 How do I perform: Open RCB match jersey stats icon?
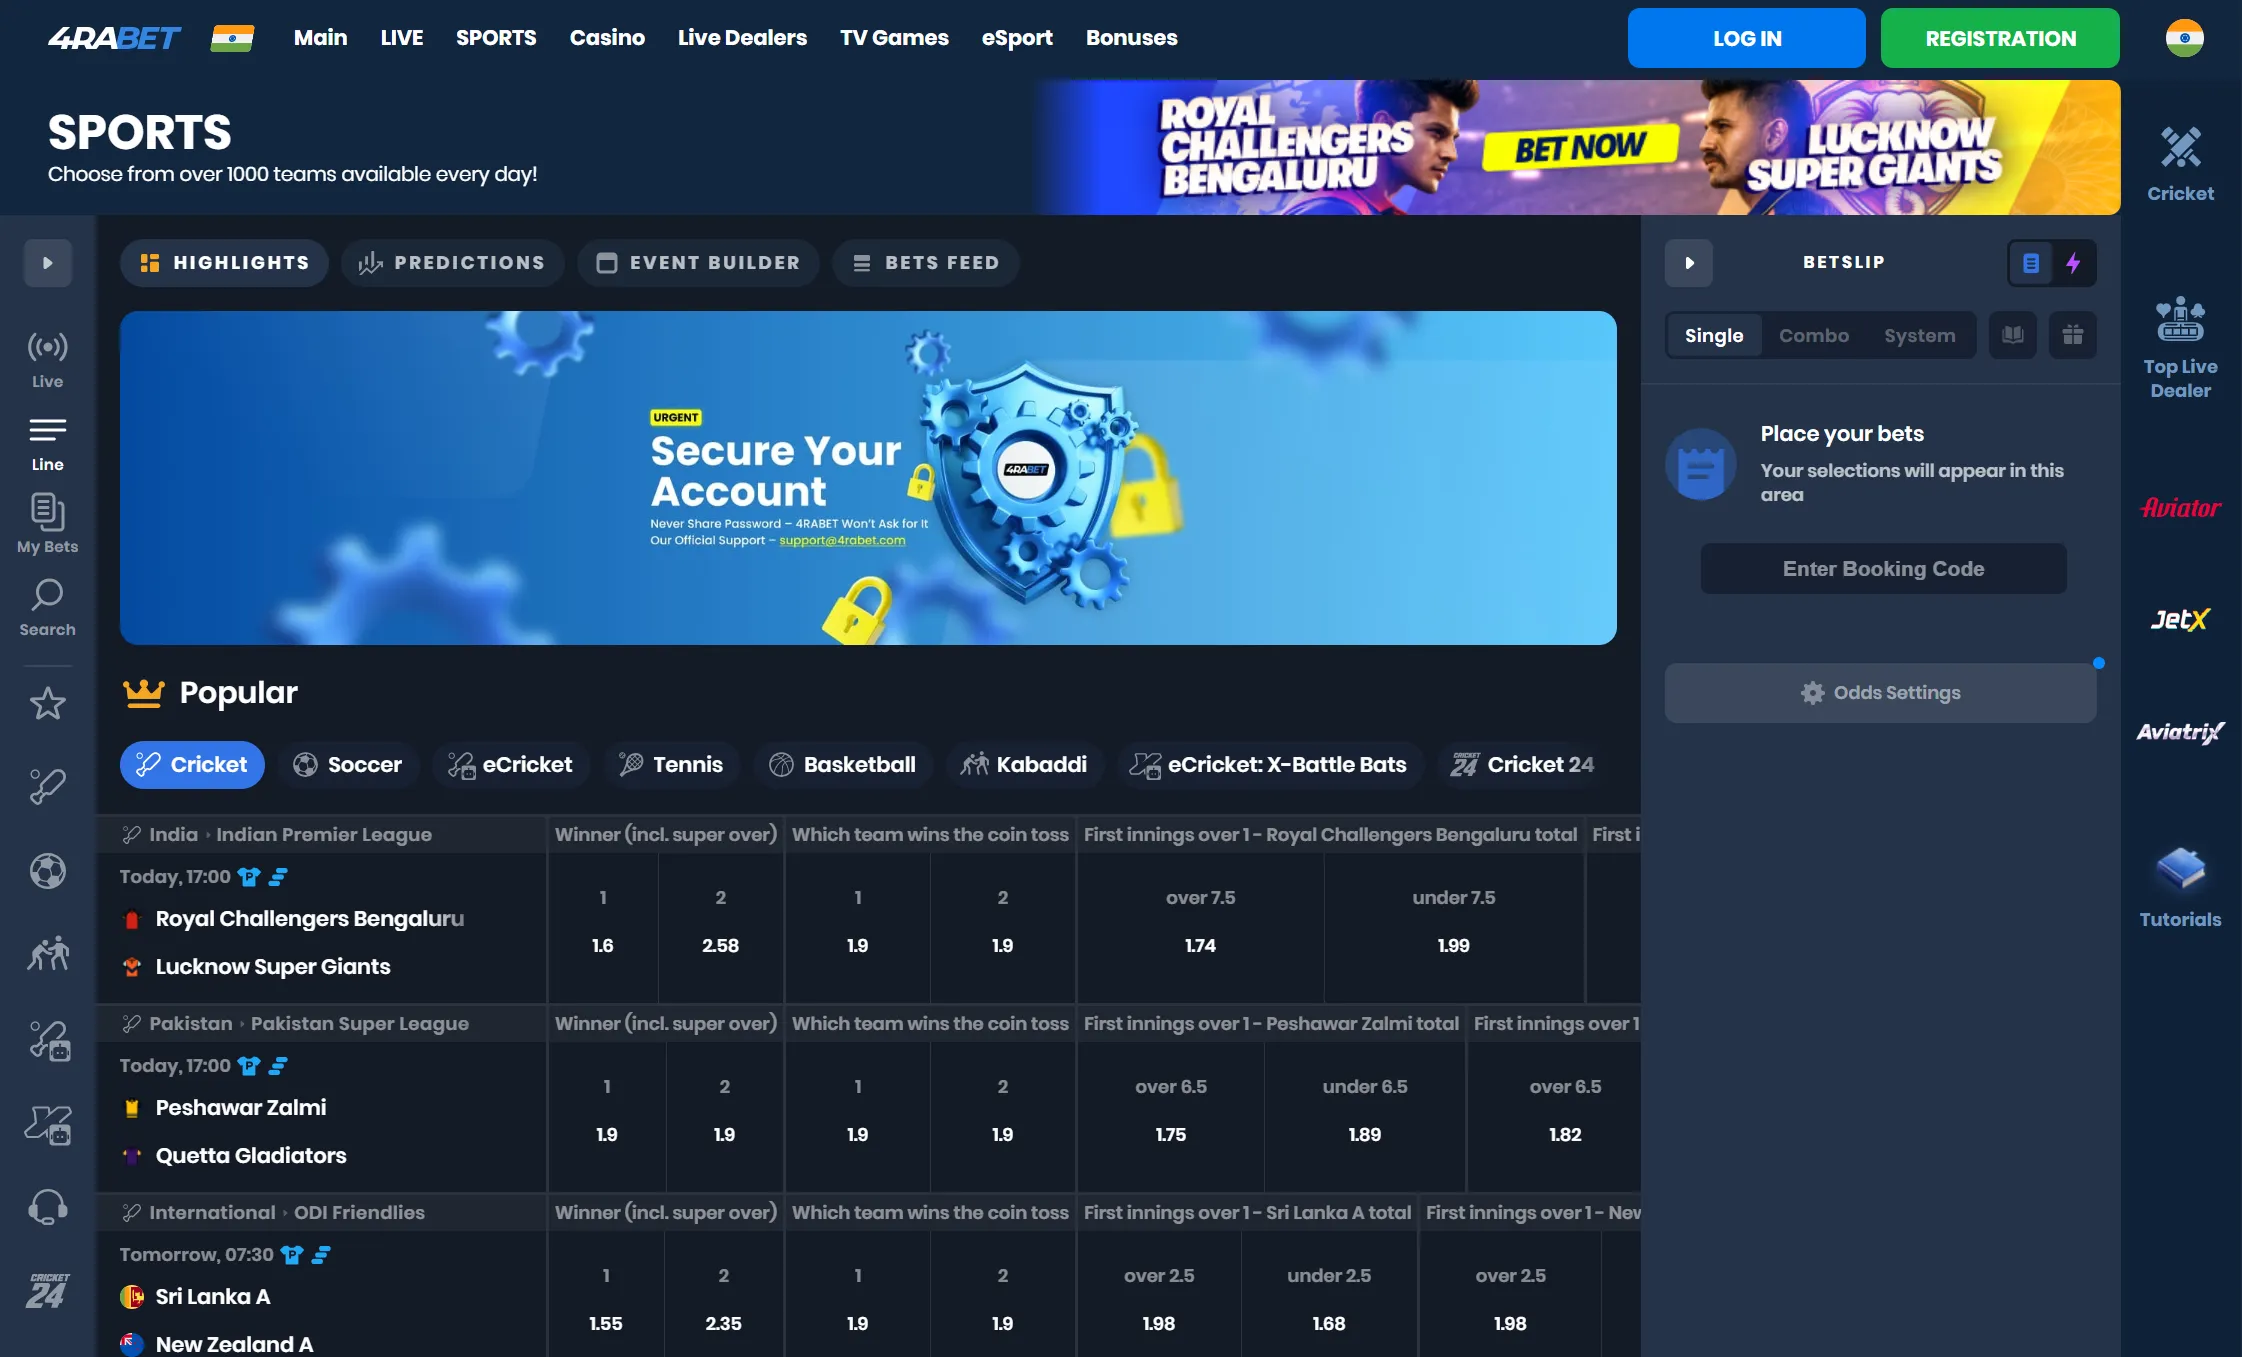pos(249,877)
